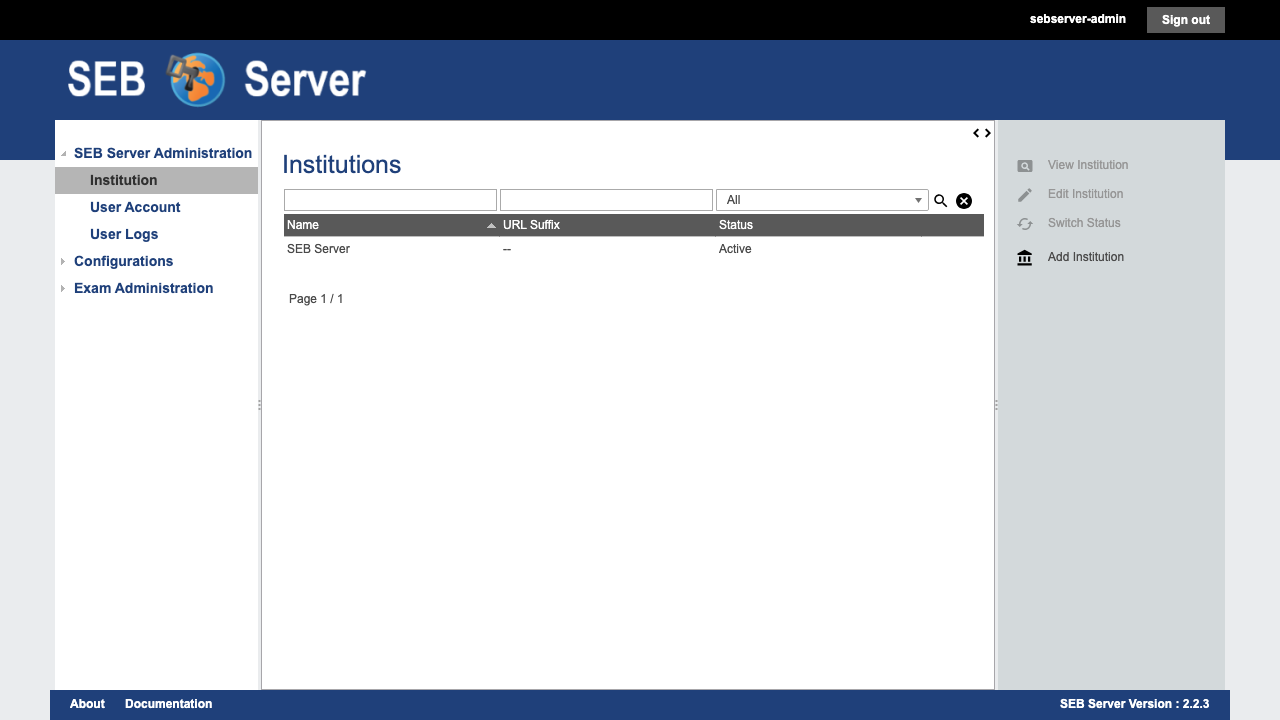Click the Sign out button
The height and width of the screenshot is (720, 1280).
click(1186, 20)
